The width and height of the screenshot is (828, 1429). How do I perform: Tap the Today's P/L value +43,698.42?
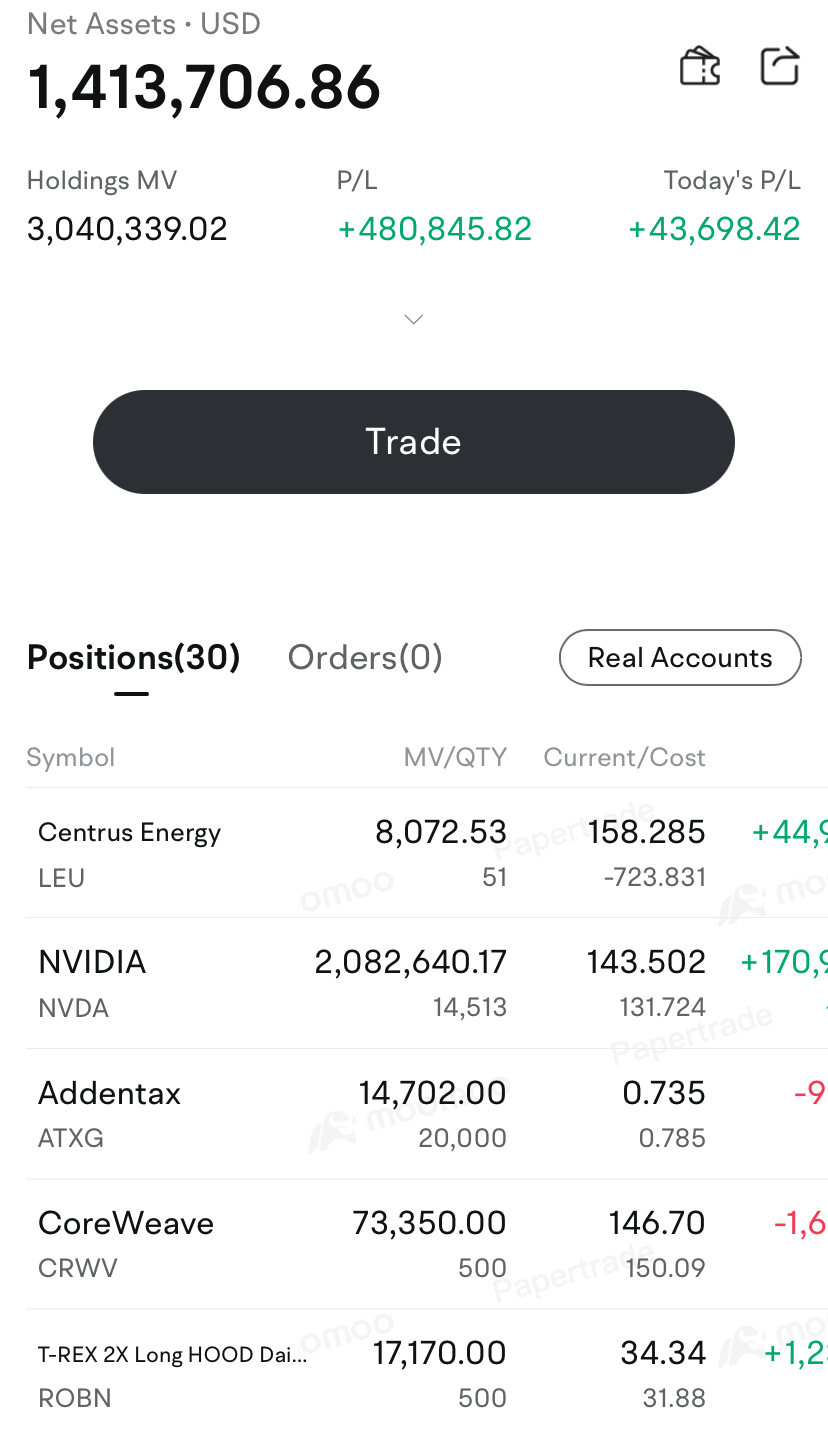click(714, 229)
